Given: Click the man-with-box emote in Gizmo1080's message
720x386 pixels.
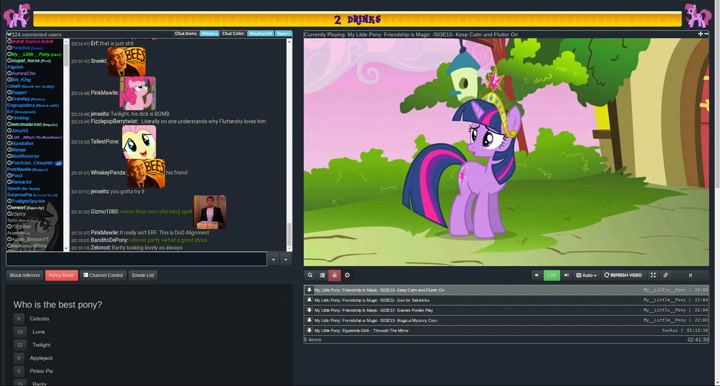Looking at the screenshot, I should click(210, 212).
